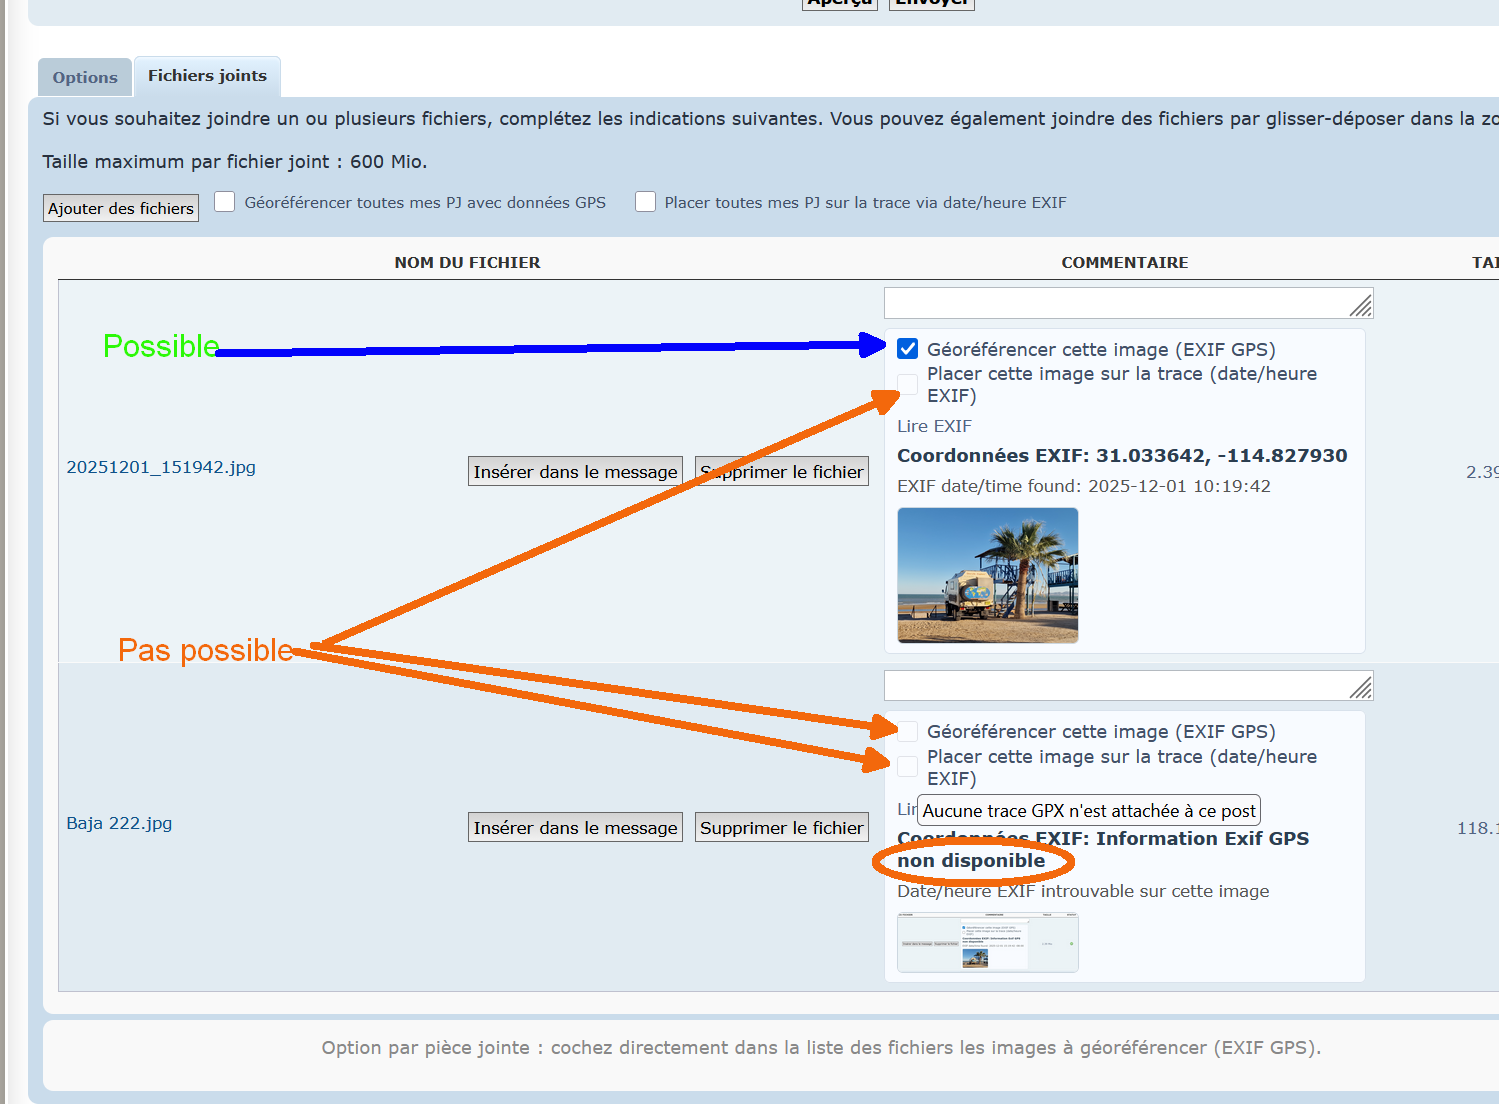The width and height of the screenshot is (1499, 1104).
Task: Click the comment field for 20251201_151942.jpg
Action: [x=1115, y=303]
